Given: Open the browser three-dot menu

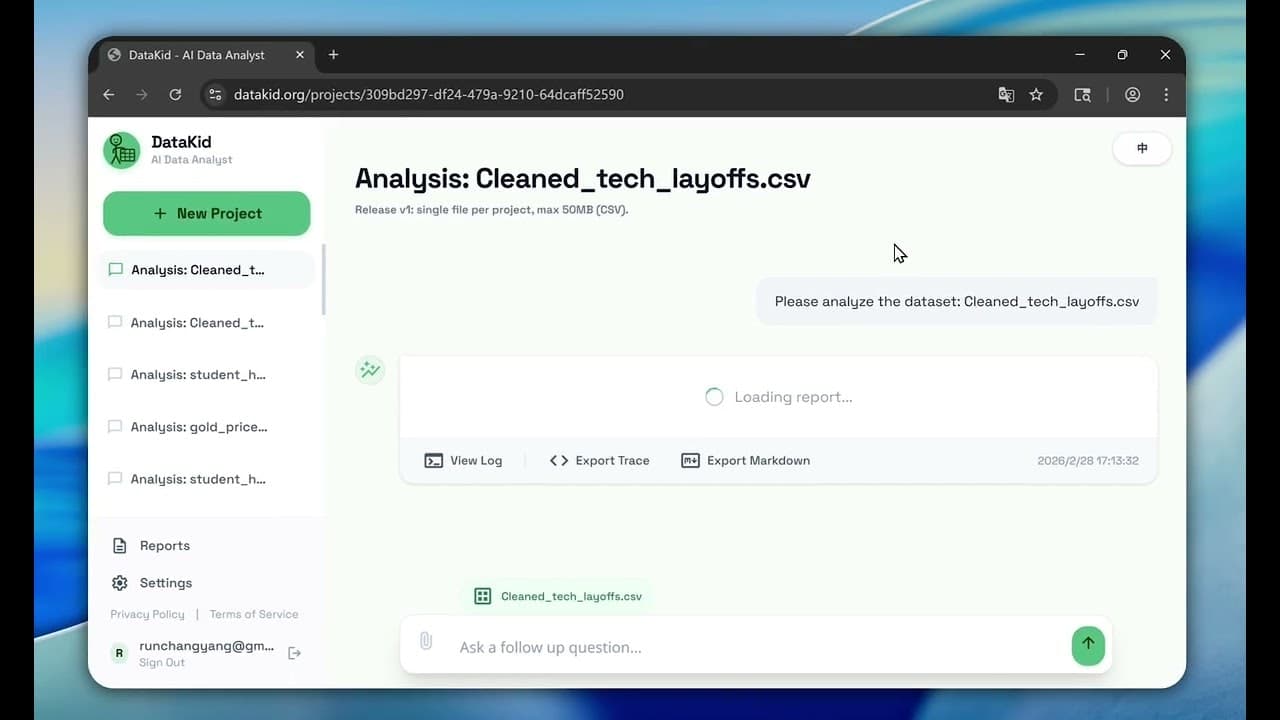Looking at the screenshot, I should pos(1166,94).
